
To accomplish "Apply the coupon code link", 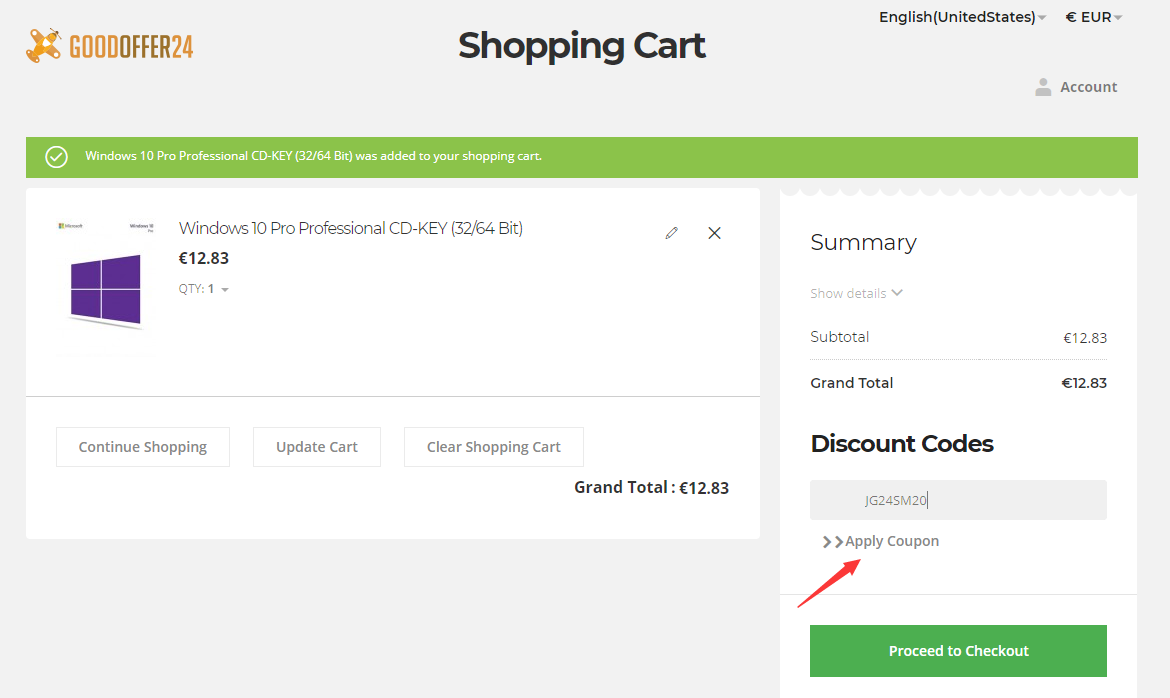I will tap(892, 542).
